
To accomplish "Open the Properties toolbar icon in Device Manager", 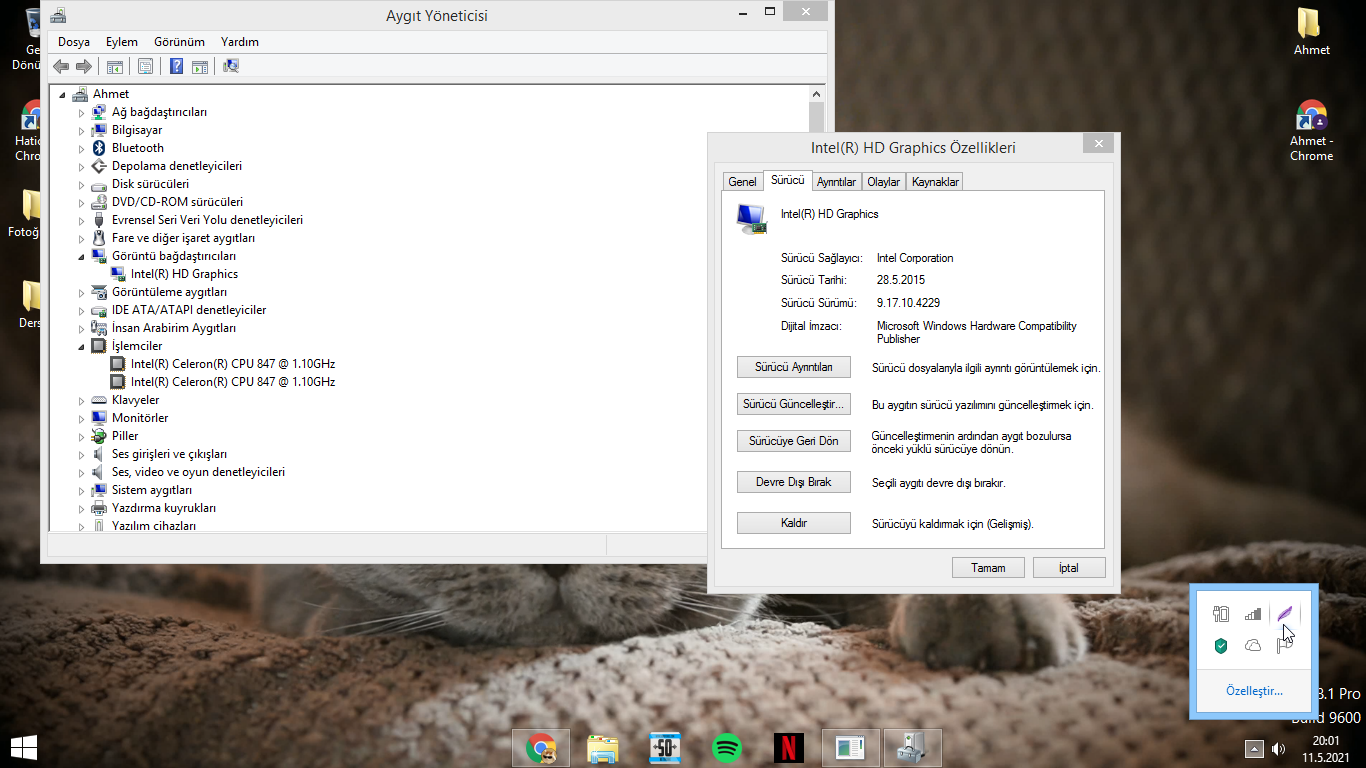I will pos(146,67).
